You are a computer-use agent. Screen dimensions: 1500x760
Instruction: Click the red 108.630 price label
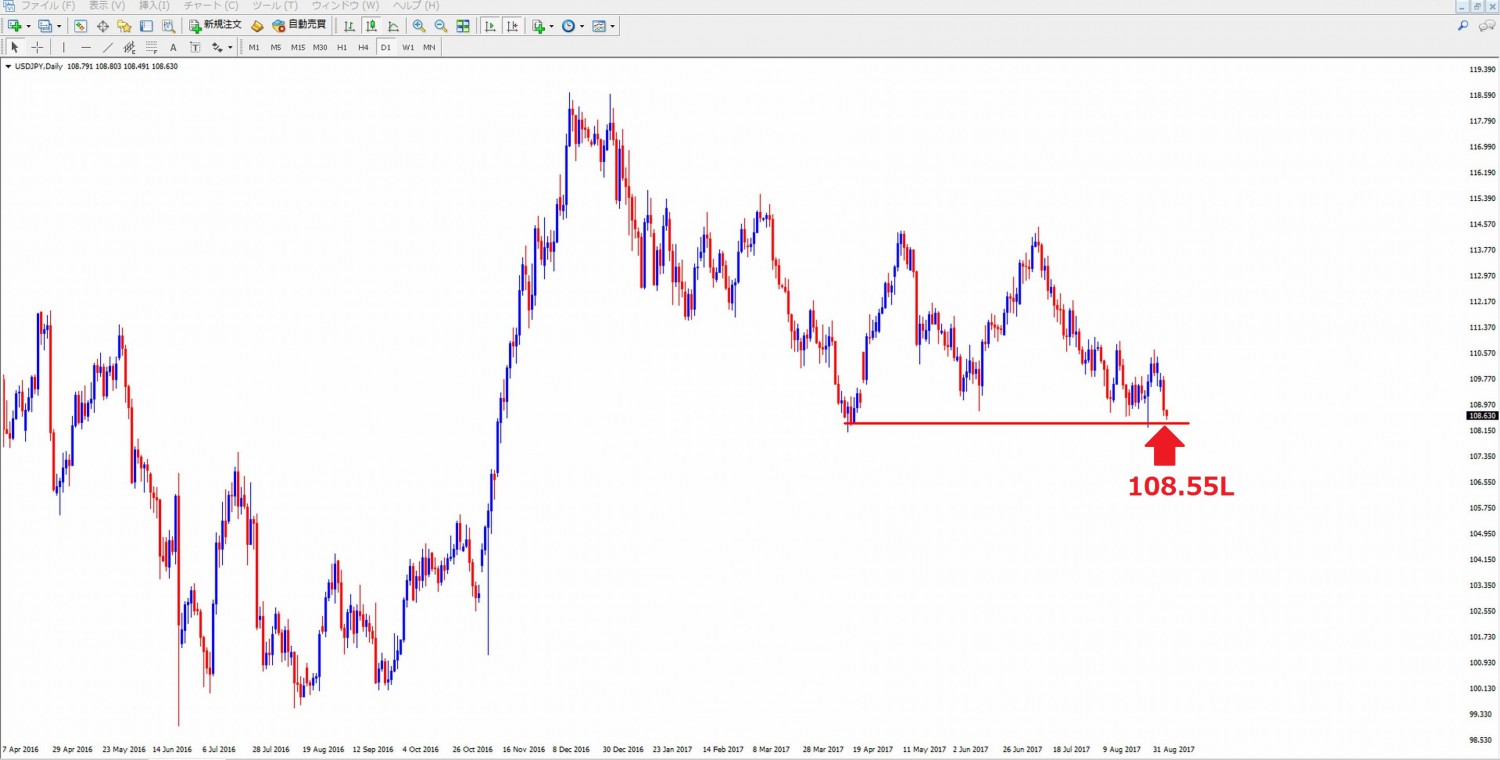1480,416
